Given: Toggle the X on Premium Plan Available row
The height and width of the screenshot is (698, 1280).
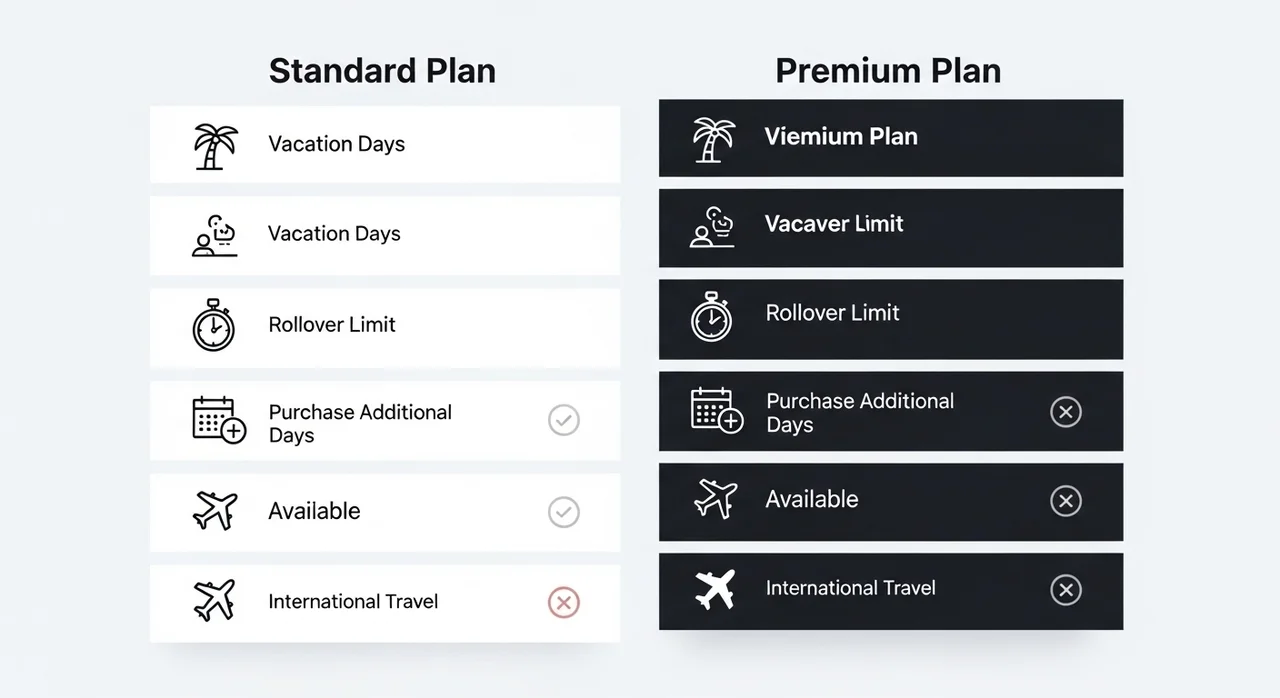Looking at the screenshot, I should click(x=1066, y=501).
